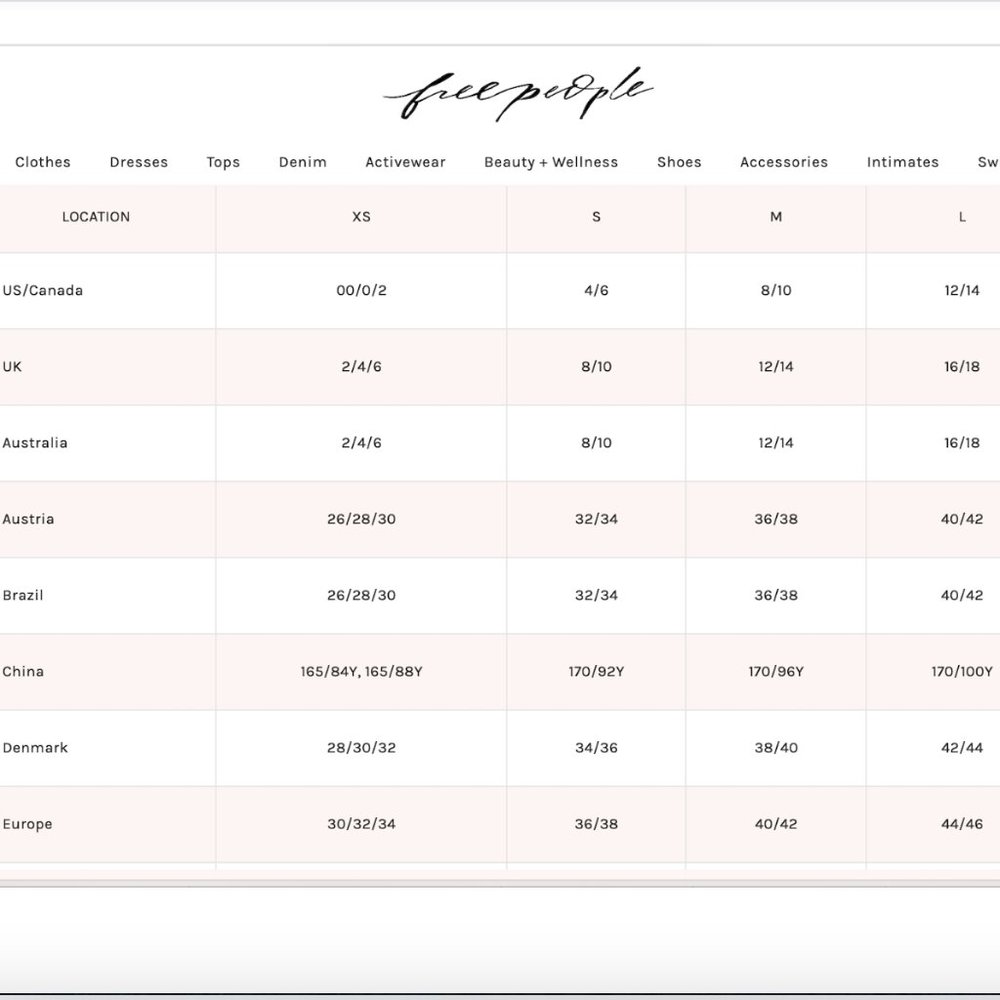1000x1000 pixels.
Task: Select China M value 170/96Y
Action: coord(776,672)
